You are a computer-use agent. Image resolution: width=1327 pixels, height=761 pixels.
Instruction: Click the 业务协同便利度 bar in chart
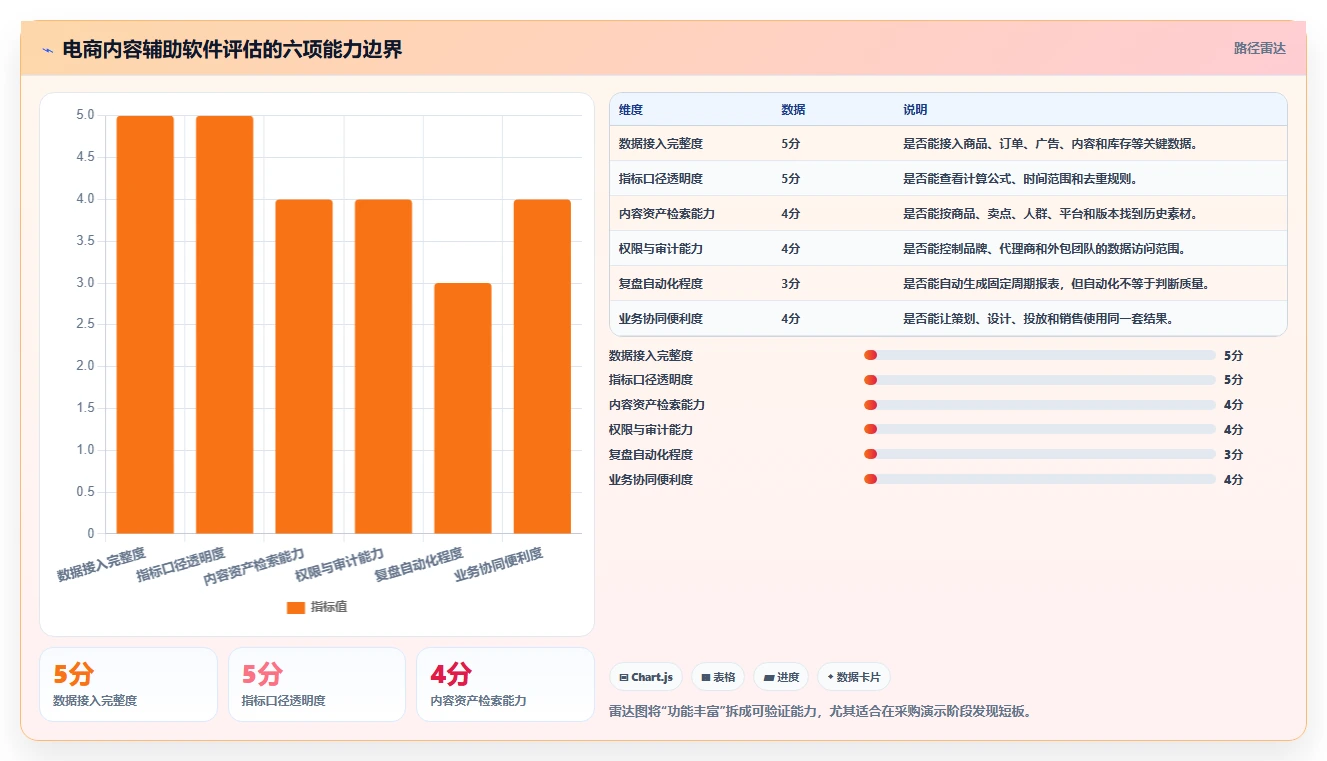click(542, 366)
